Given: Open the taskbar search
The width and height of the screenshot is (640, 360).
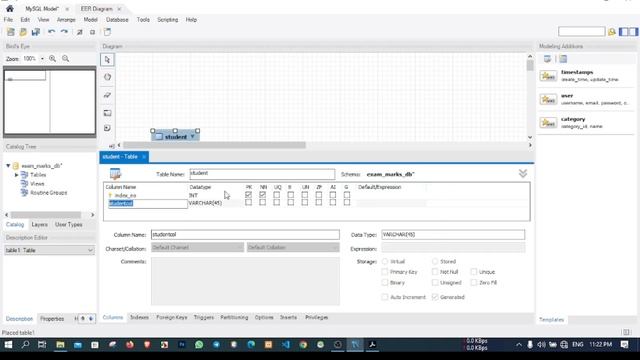Looking at the screenshot, I should click(x=25, y=345).
